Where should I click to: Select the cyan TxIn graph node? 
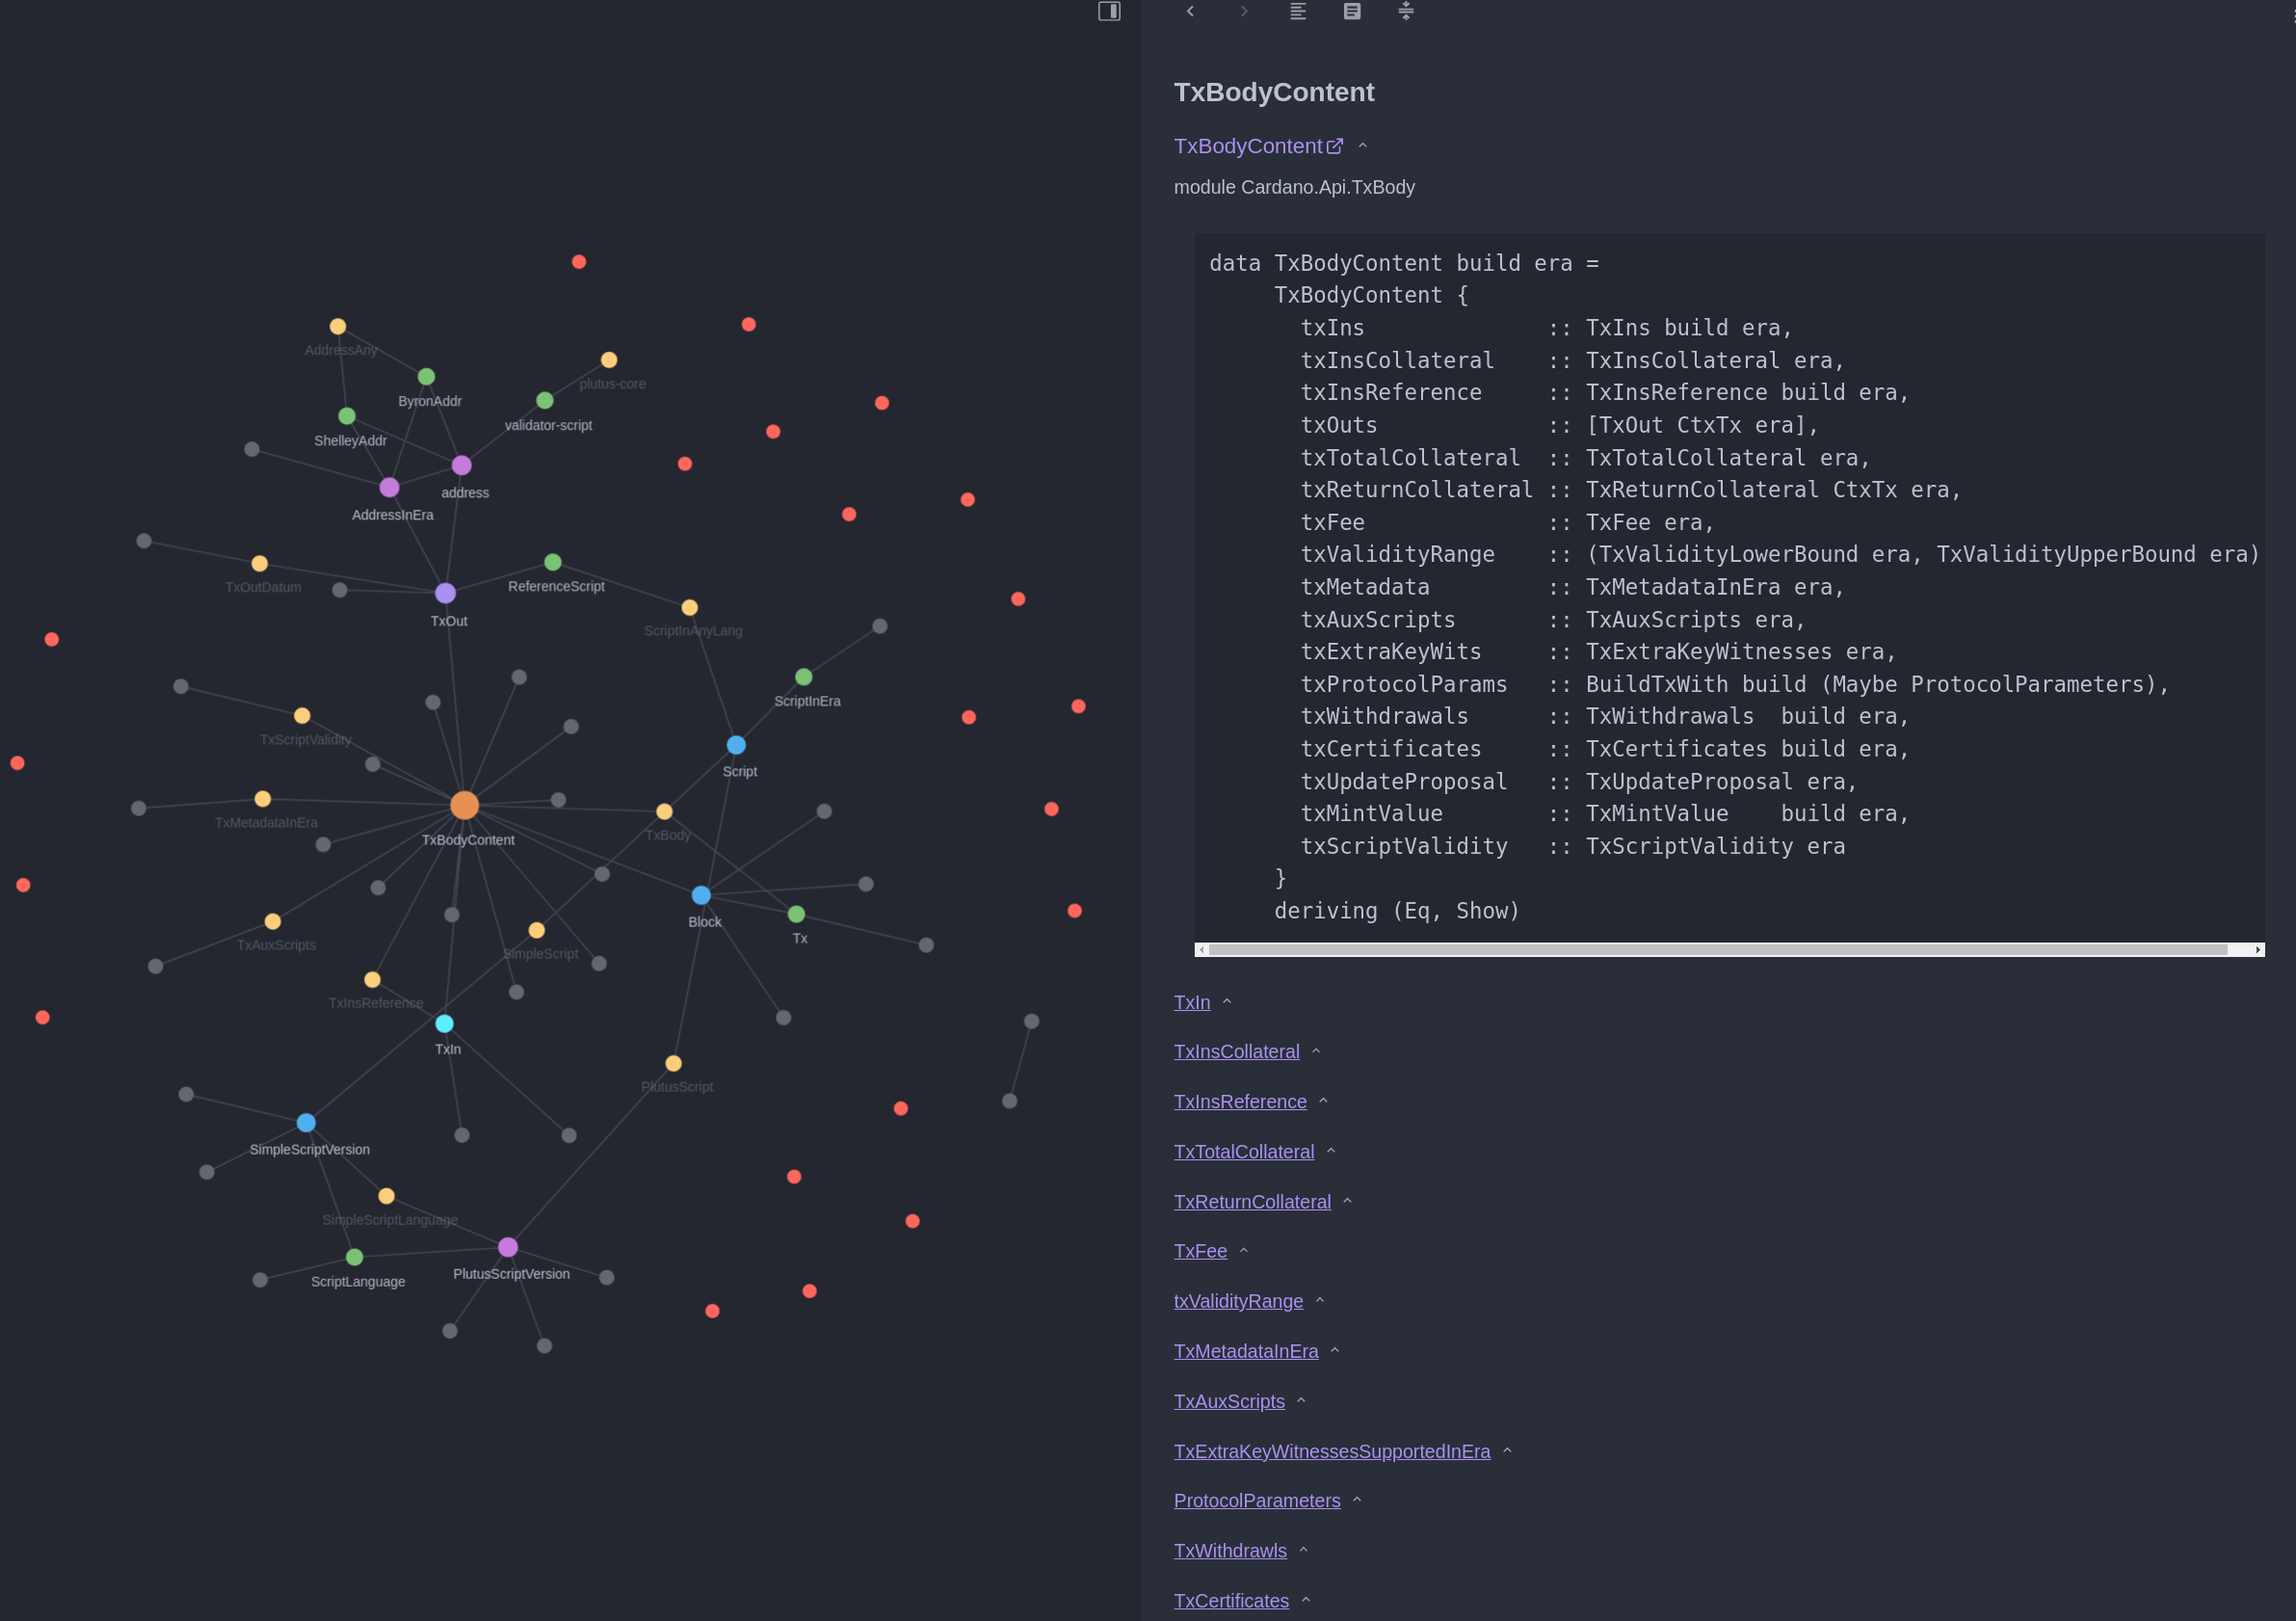tap(445, 1023)
